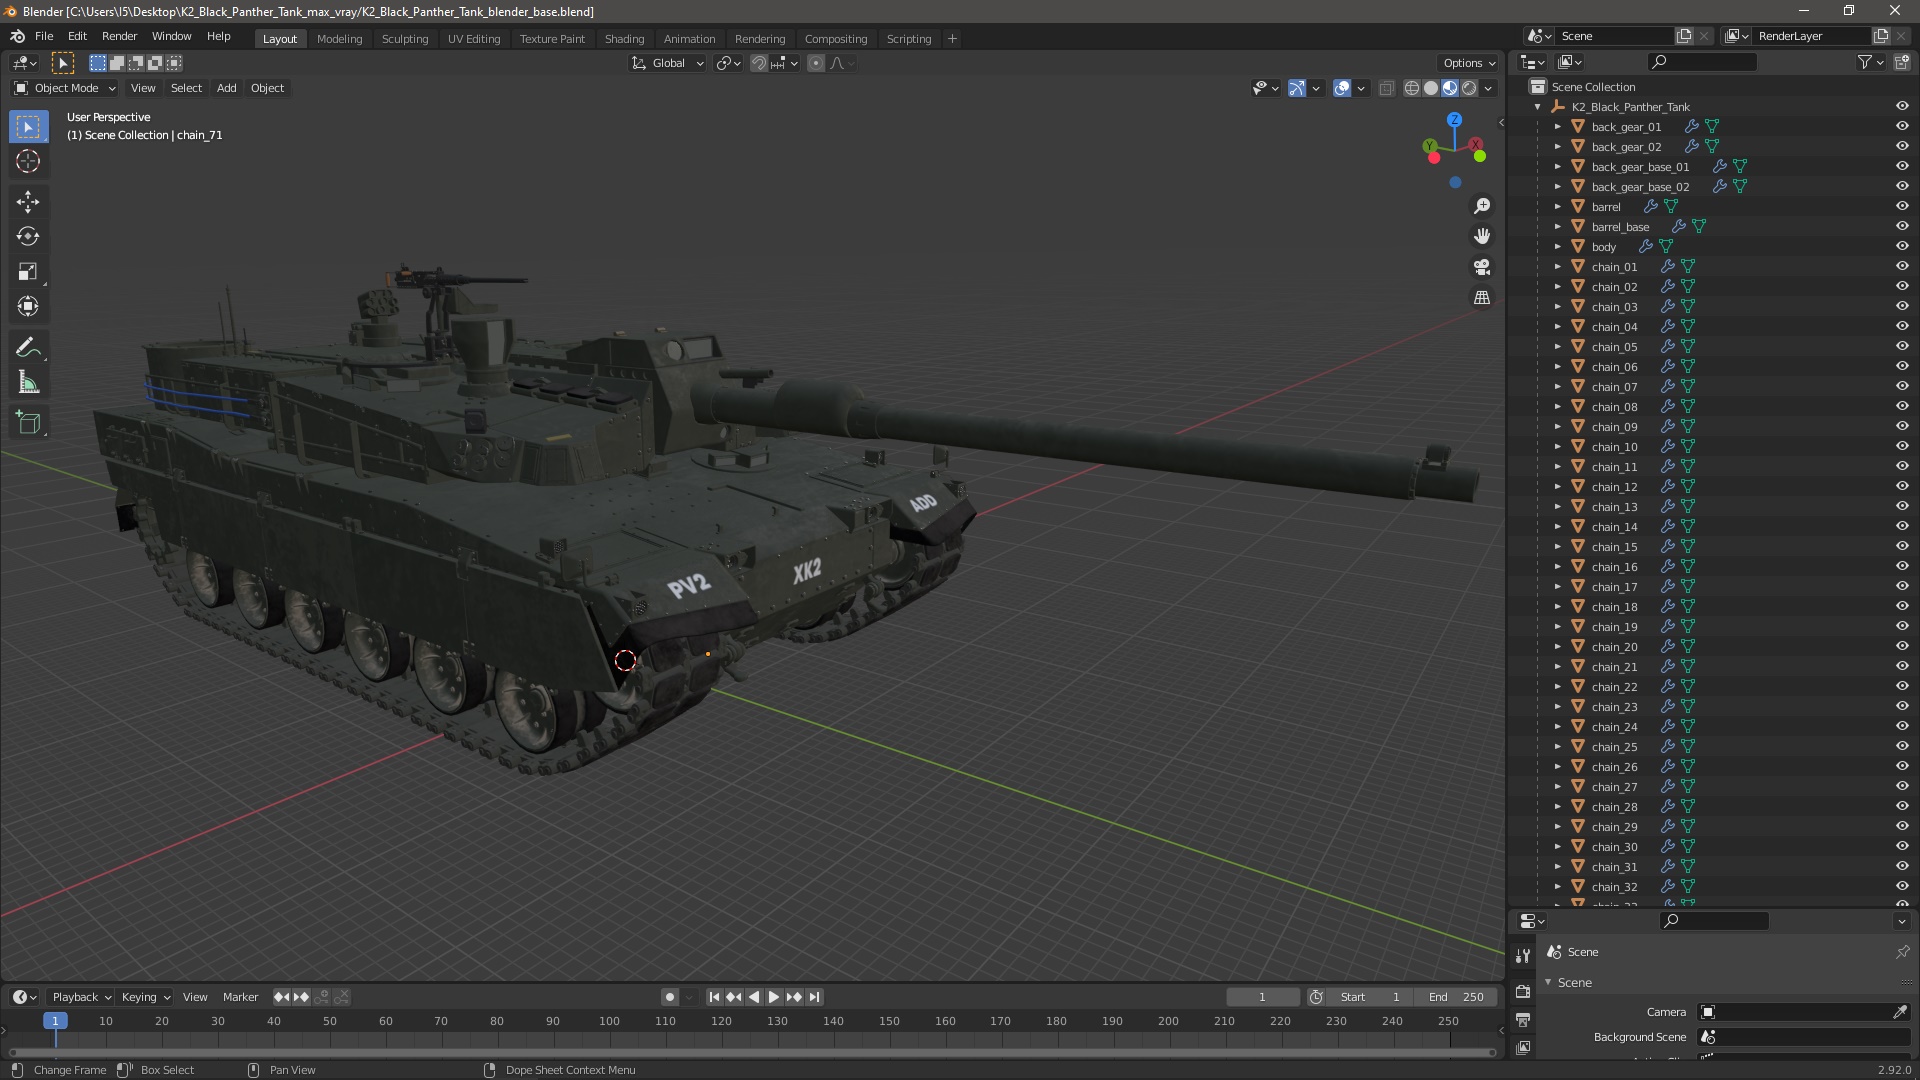Viewport: 1920px width, 1080px height.
Task: Switch to wireframe viewport shading
Action: pyautogui.click(x=1412, y=88)
